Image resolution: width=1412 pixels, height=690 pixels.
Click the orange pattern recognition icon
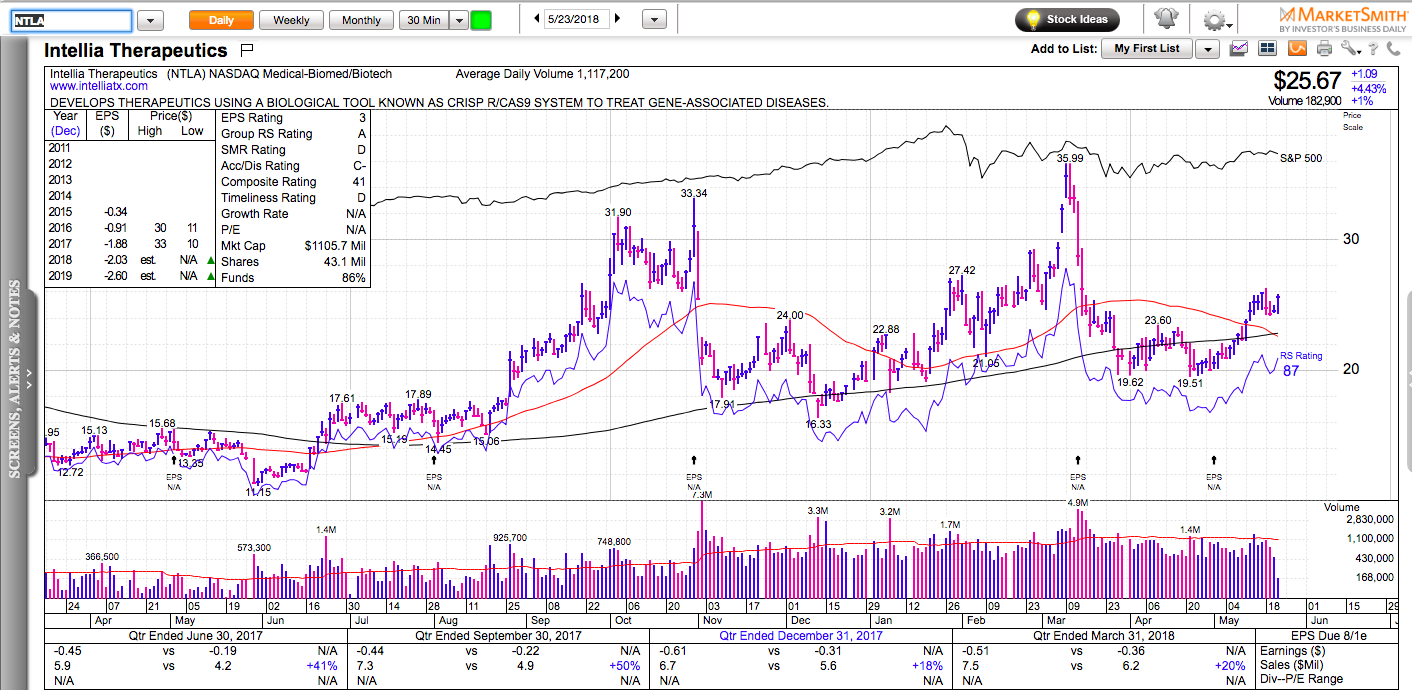tap(1297, 48)
